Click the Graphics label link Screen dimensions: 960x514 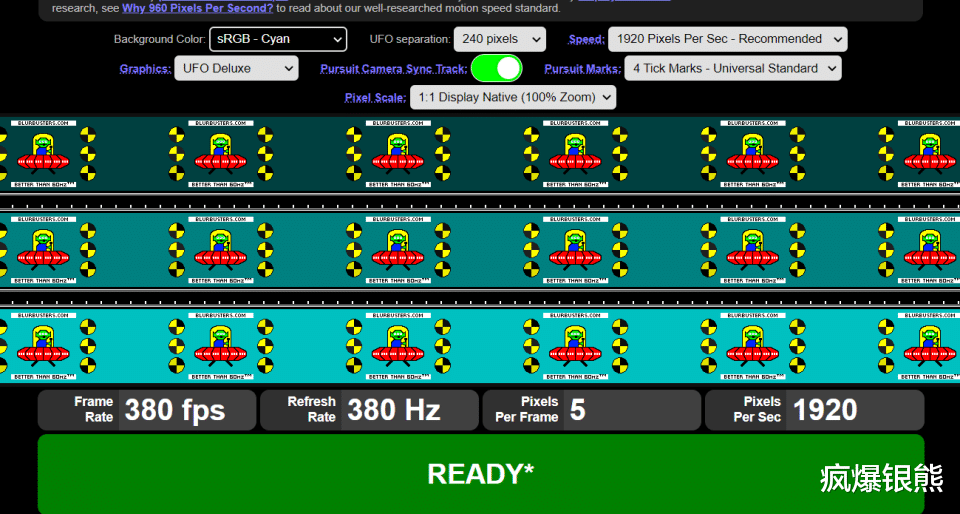coord(145,69)
